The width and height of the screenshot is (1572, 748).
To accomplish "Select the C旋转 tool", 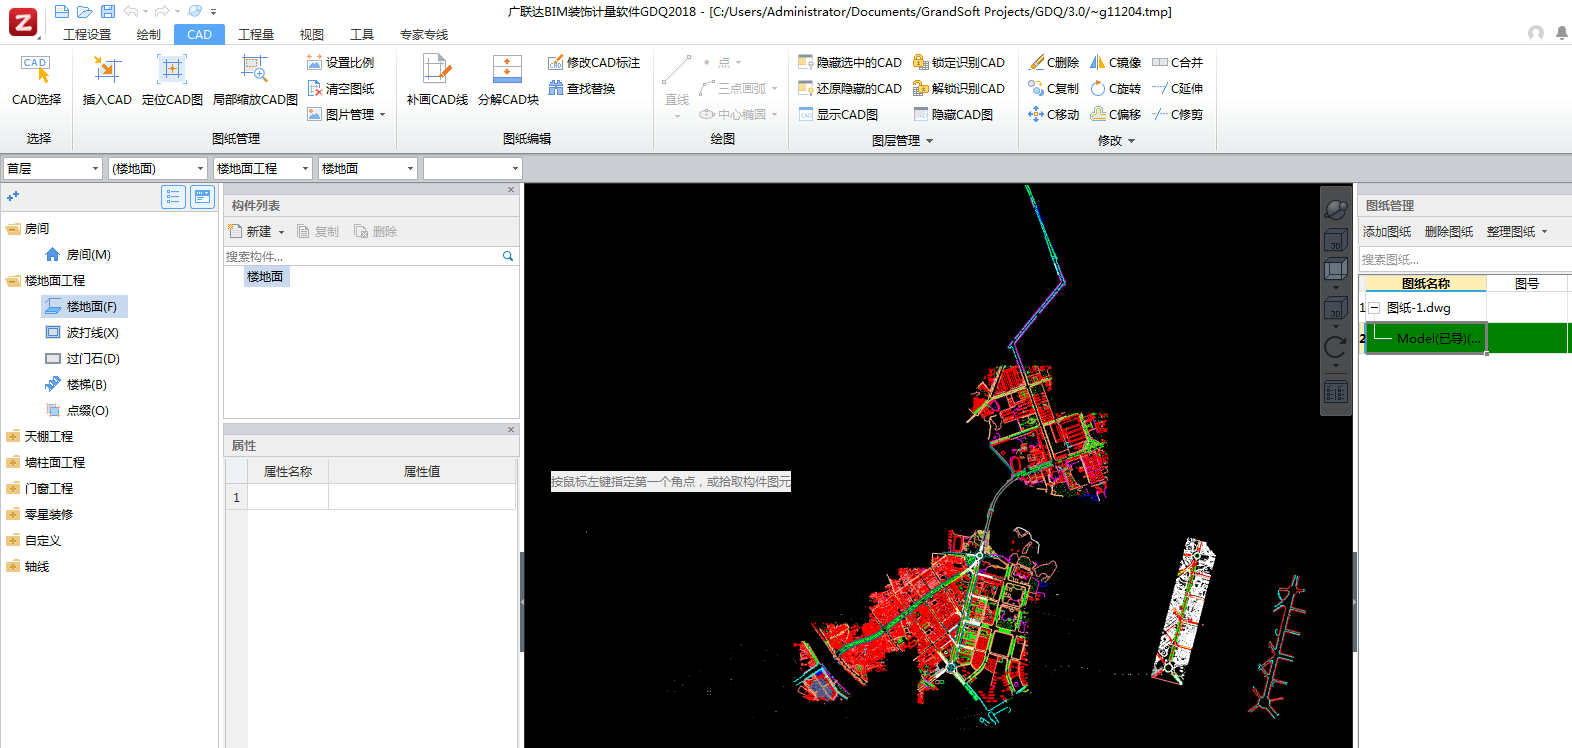I will tap(1116, 88).
